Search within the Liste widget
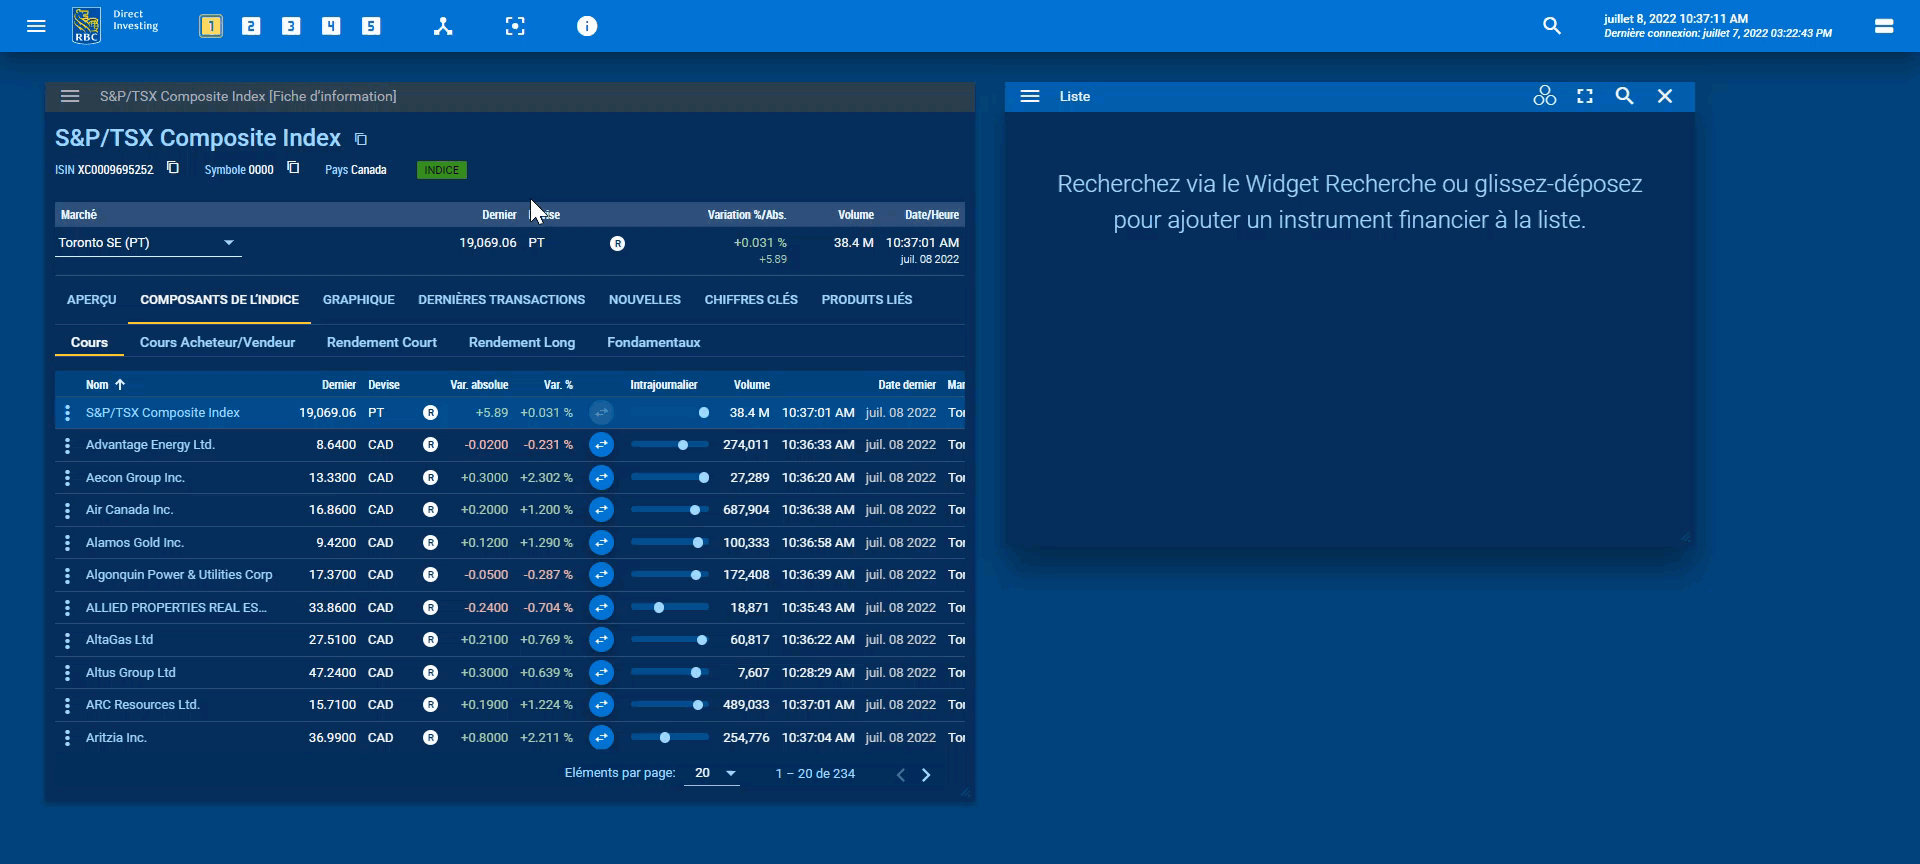 coord(1624,96)
